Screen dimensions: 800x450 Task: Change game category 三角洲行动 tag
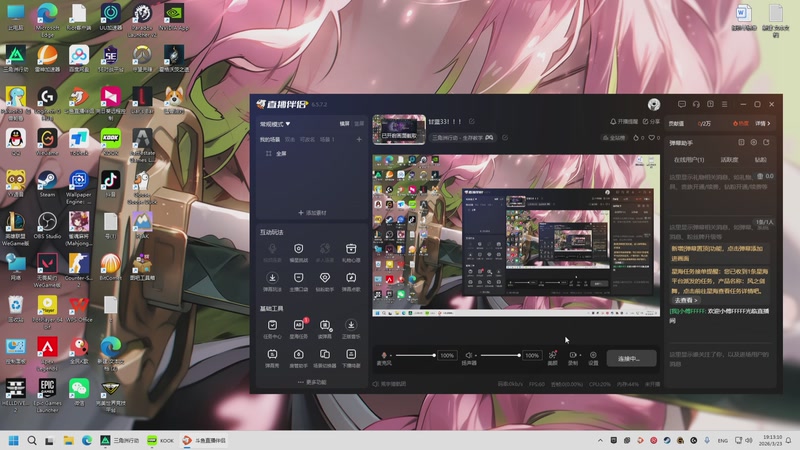coord(463,138)
